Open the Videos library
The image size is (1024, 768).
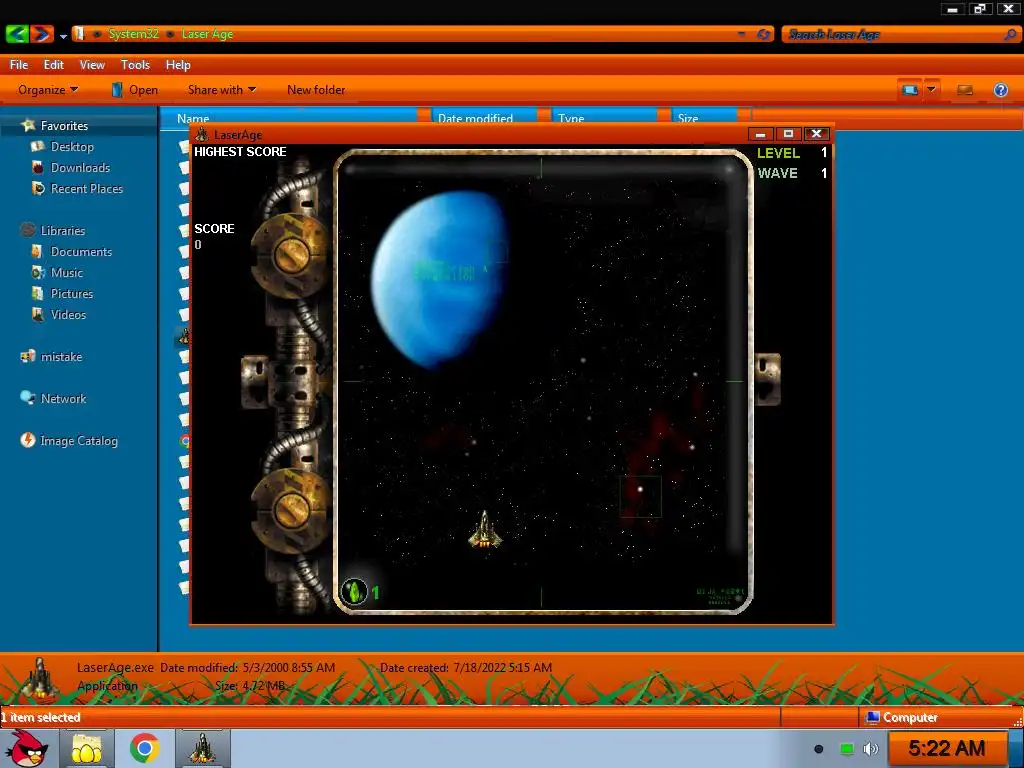pyautogui.click(x=68, y=314)
